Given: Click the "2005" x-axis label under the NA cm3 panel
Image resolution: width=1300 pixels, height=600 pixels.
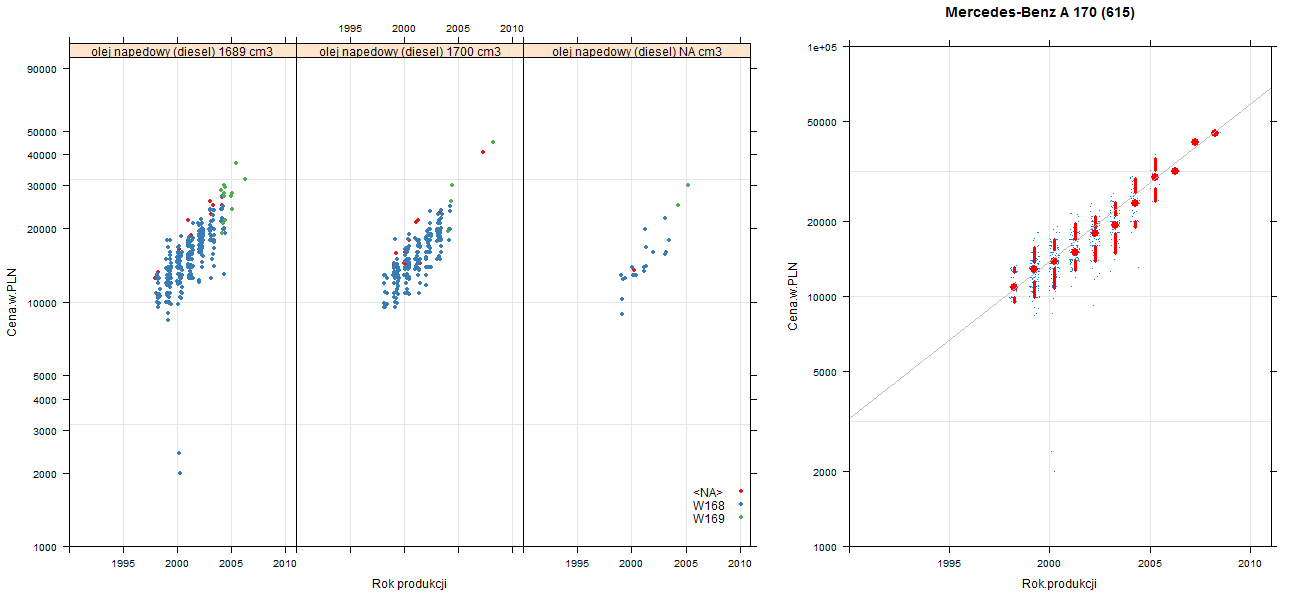Looking at the screenshot, I should (x=685, y=565).
